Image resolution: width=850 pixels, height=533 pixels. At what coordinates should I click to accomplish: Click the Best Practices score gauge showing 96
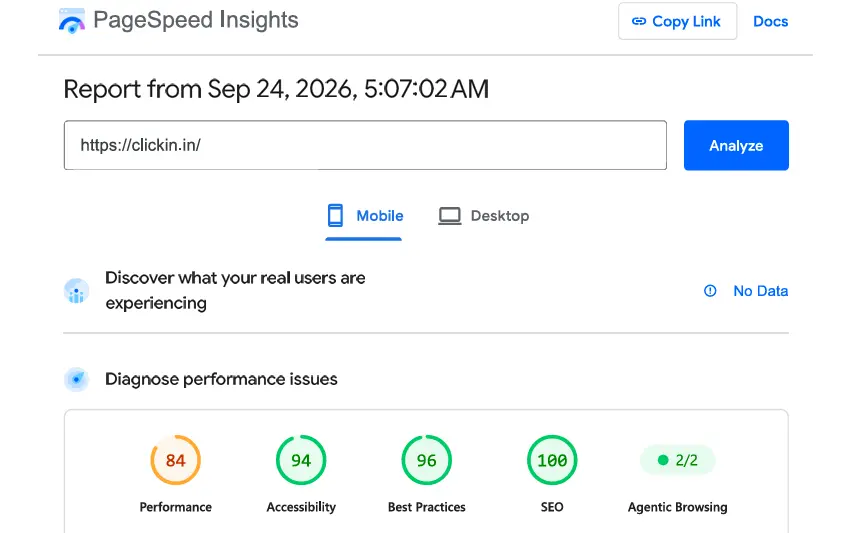click(x=427, y=460)
